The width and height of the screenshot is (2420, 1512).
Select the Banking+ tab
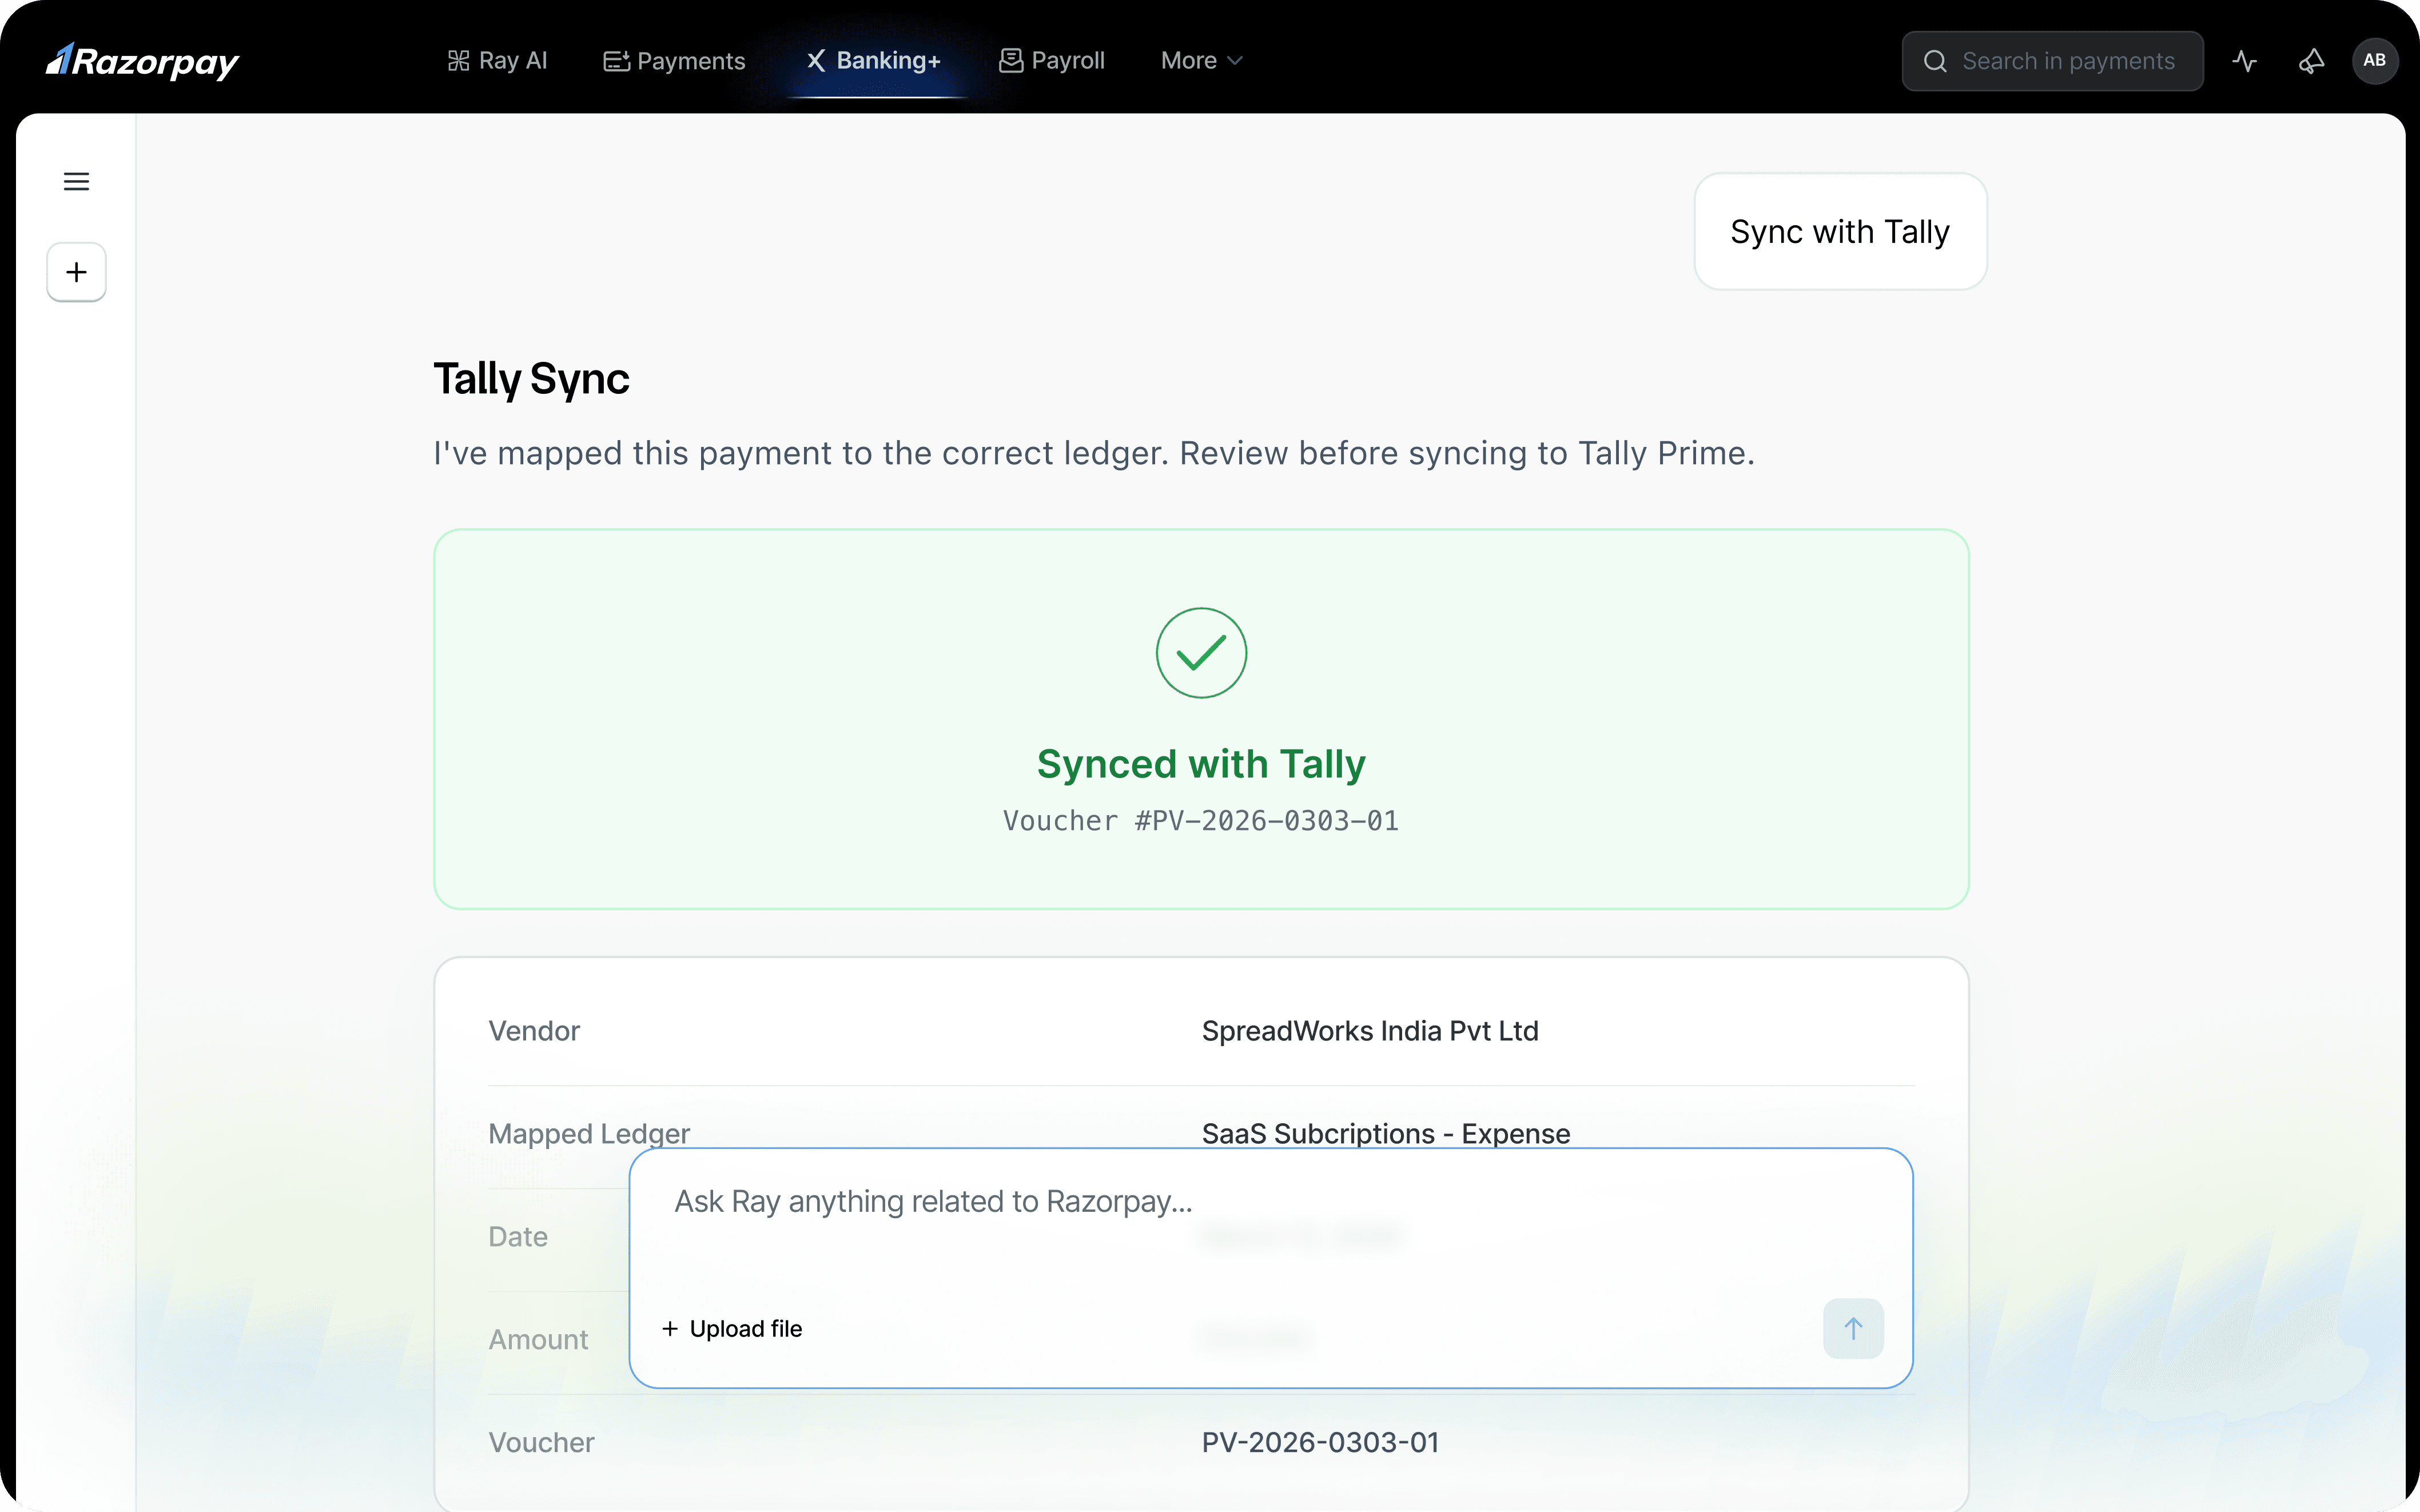874,61
